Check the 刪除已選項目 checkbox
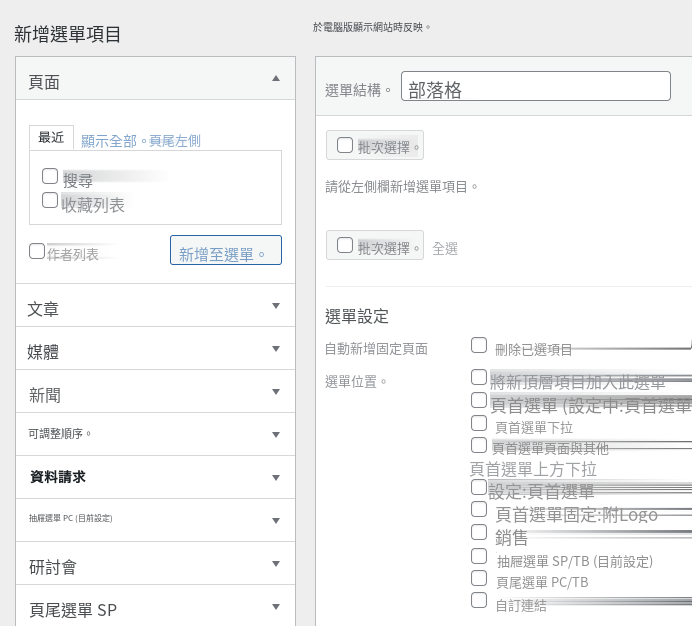This screenshot has height=626, width=692. click(x=479, y=345)
